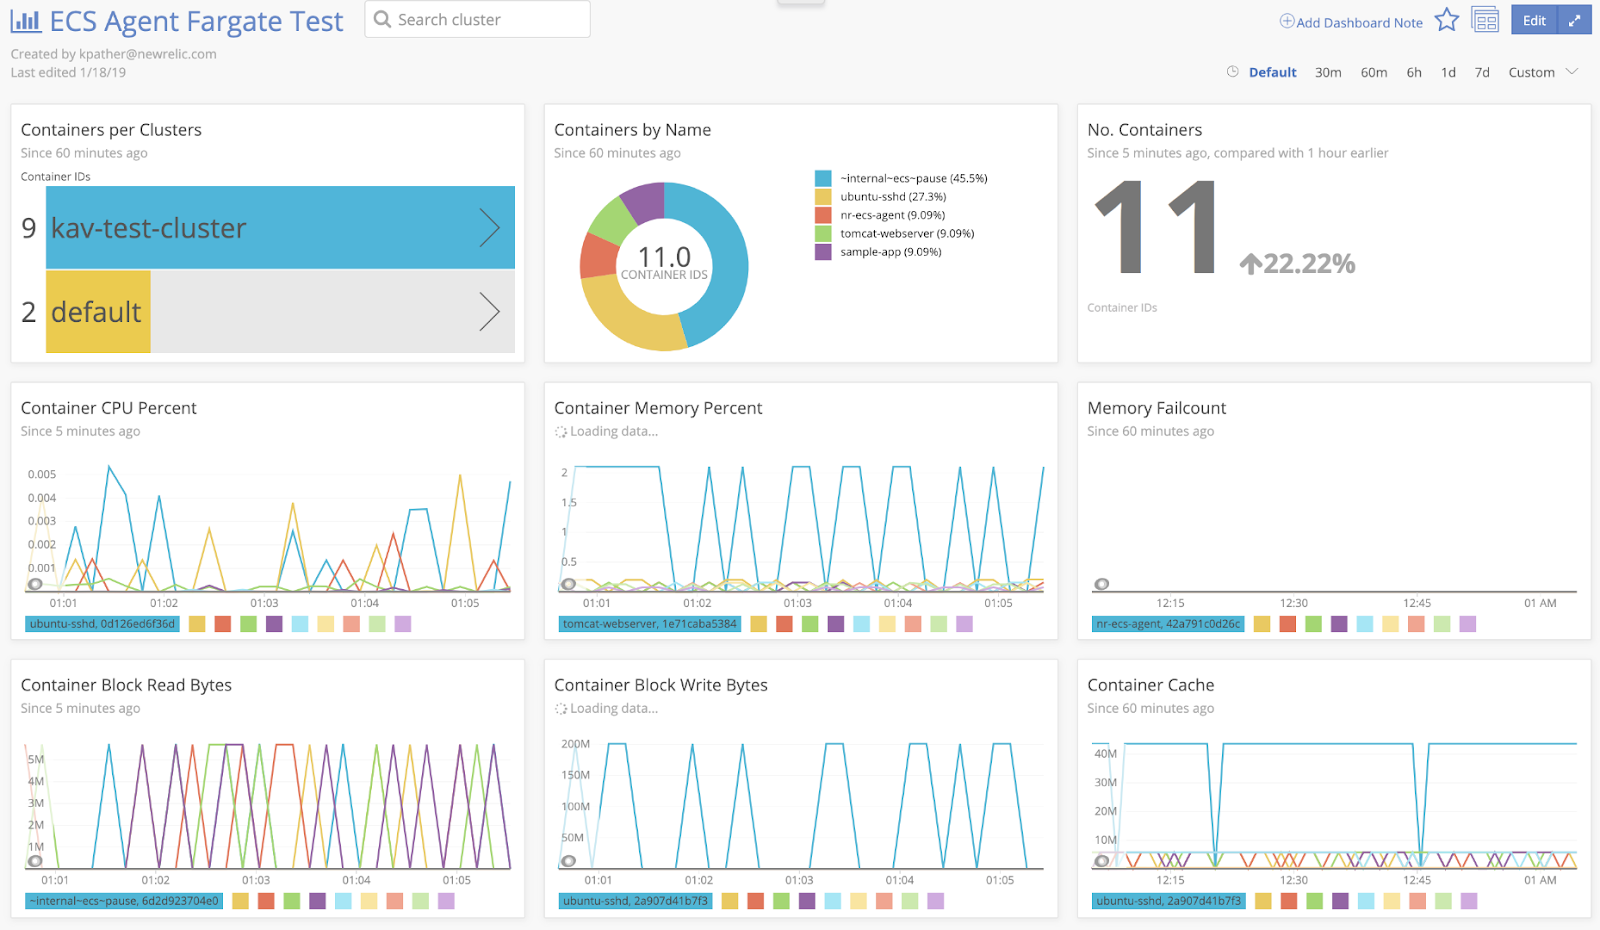Select ubuntu-sshd, 0d126ed6f36d legend label
1600x930 pixels.
pos(102,624)
